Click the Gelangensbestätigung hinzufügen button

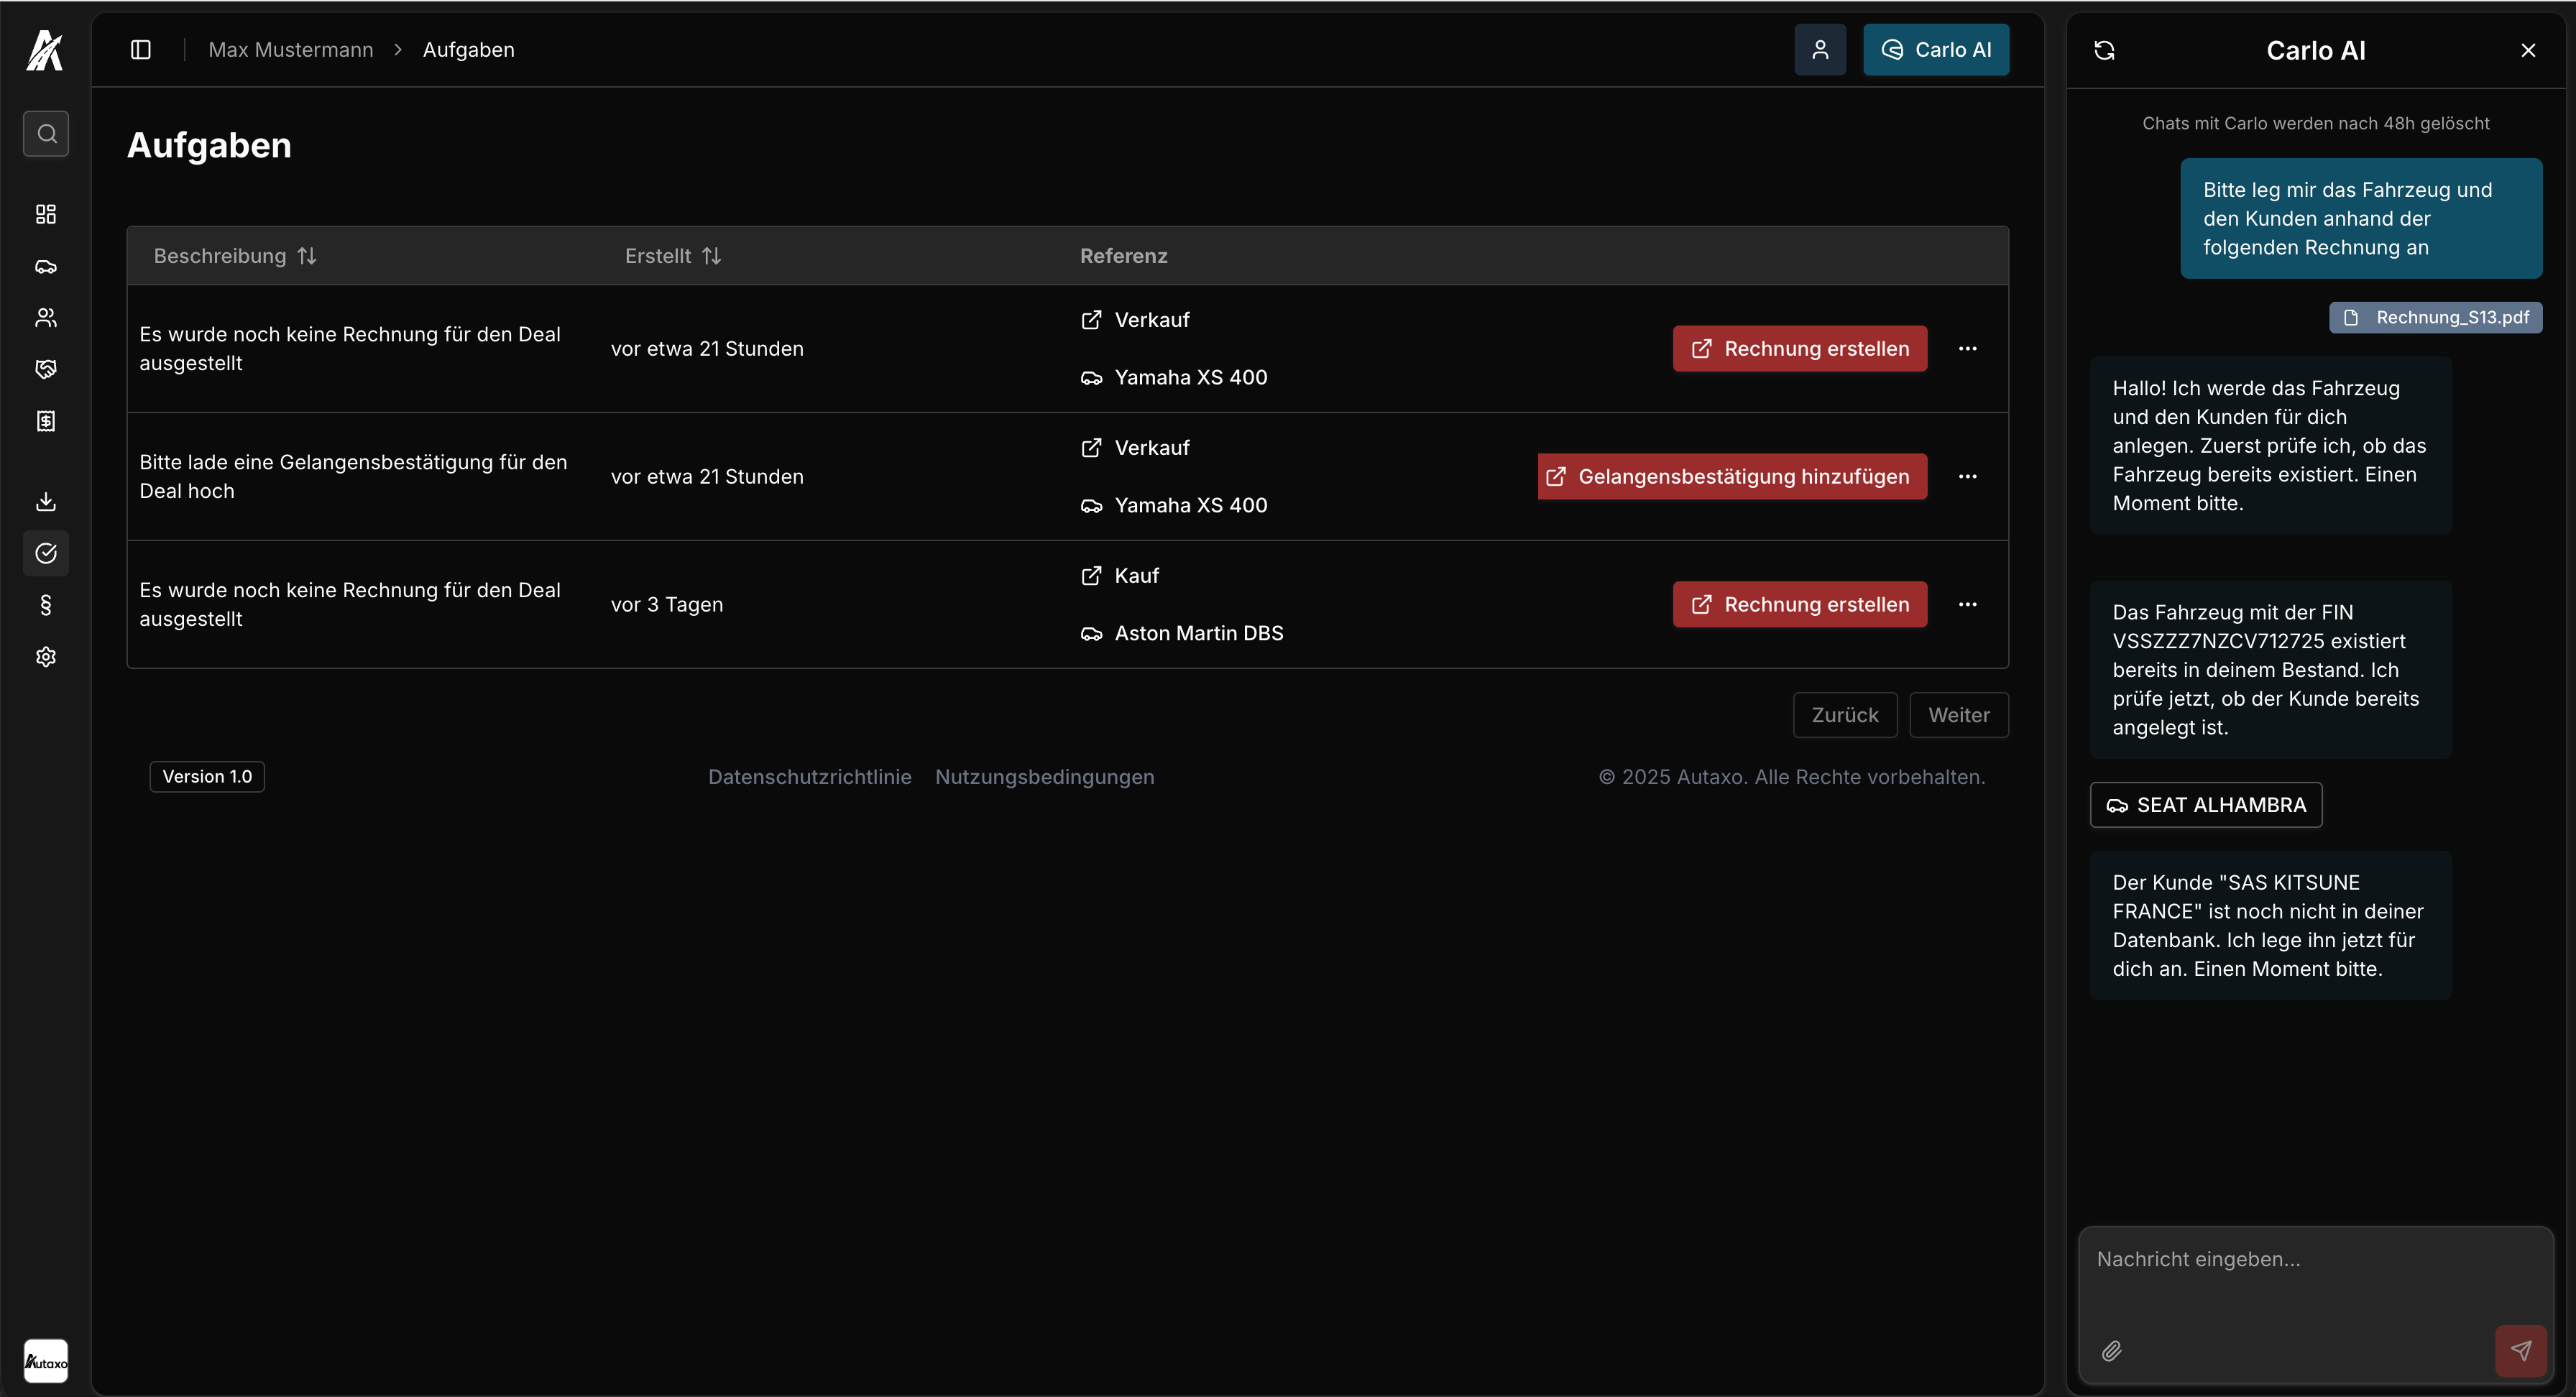coord(1731,476)
